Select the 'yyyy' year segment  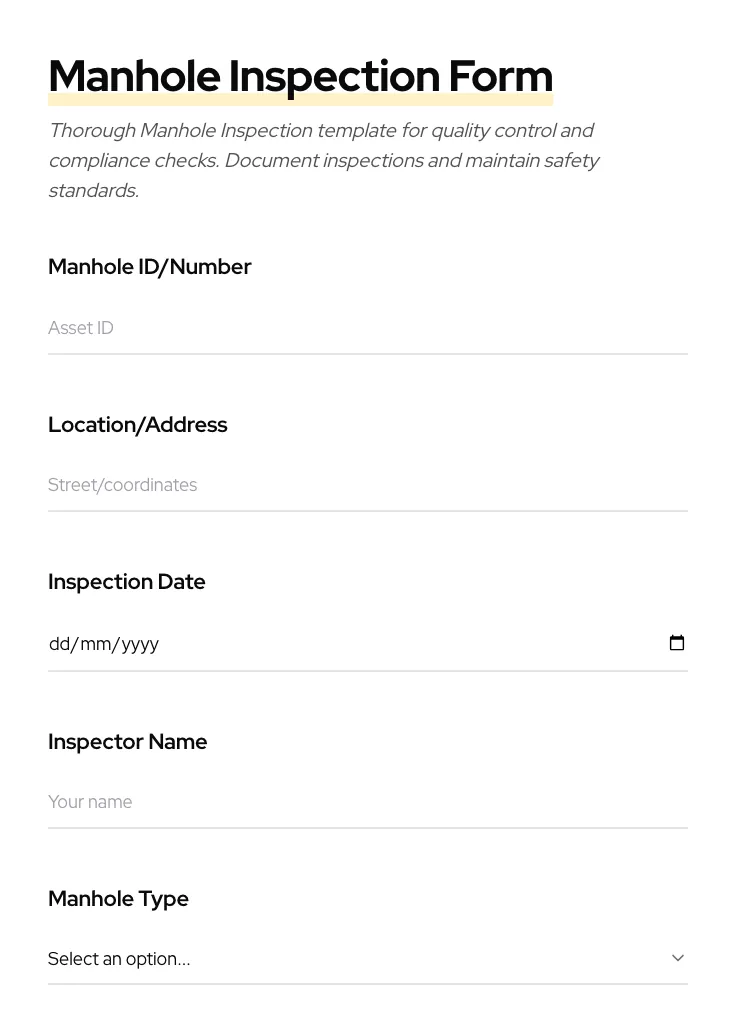(x=140, y=644)
